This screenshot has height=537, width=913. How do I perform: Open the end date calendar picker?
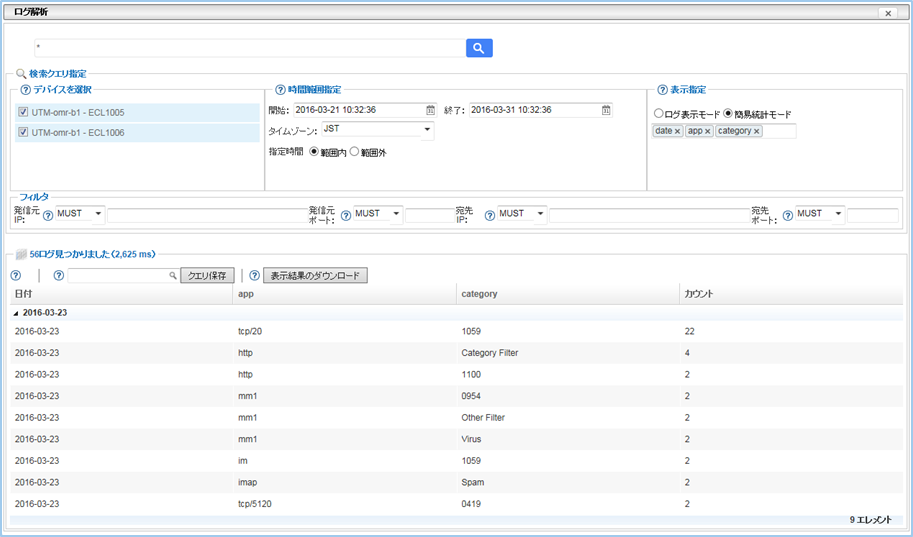point(606,110)
